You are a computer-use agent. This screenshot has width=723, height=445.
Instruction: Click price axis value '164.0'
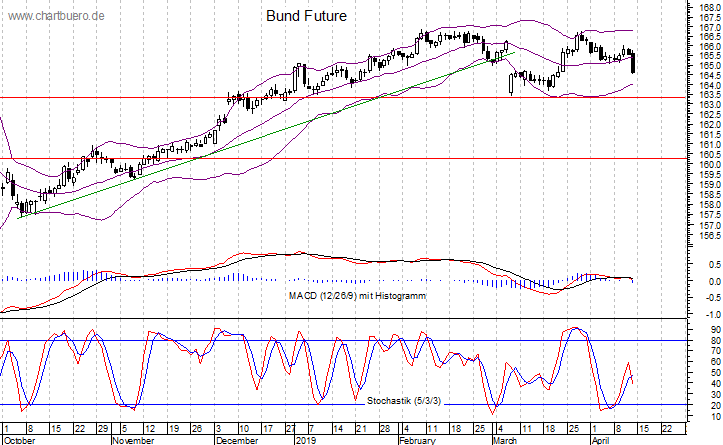(710, 86)
